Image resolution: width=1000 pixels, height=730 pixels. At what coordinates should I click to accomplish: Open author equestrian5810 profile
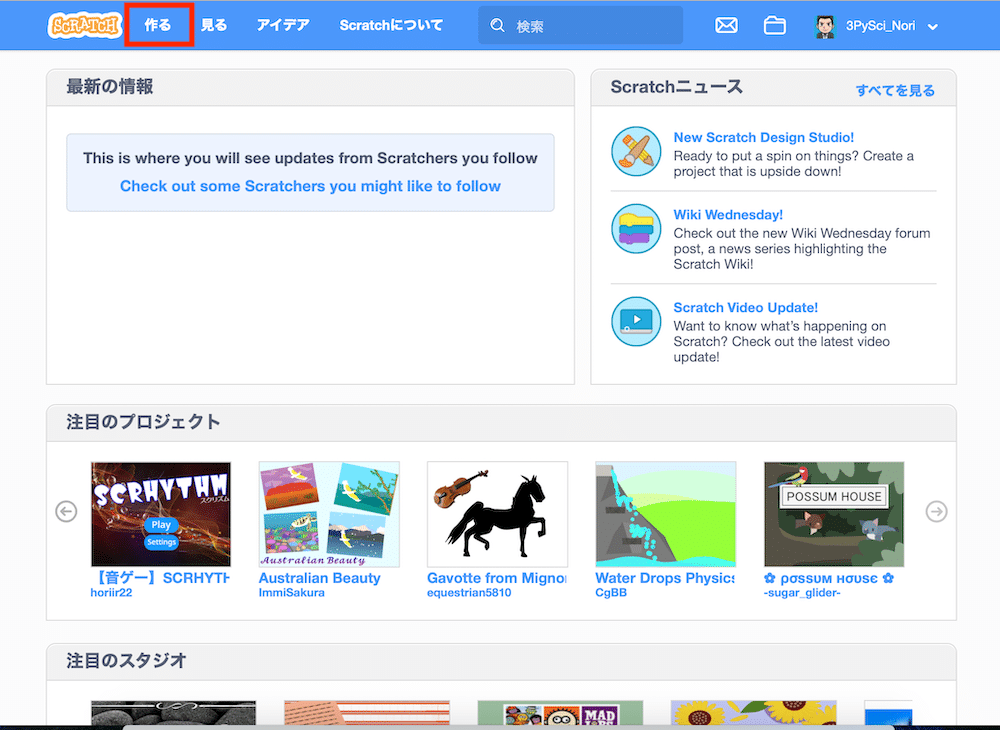[x=469, y=593]
